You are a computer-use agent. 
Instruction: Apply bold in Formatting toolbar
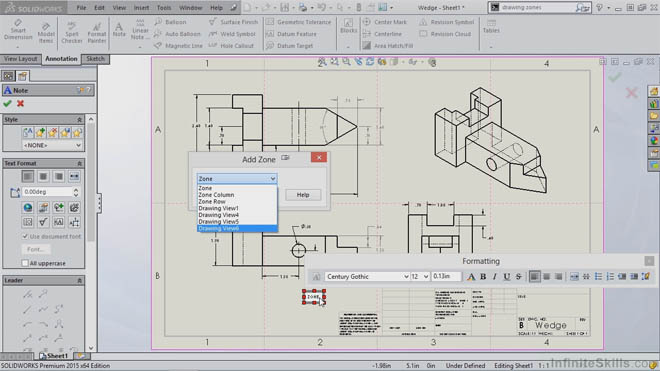(483, 277)
